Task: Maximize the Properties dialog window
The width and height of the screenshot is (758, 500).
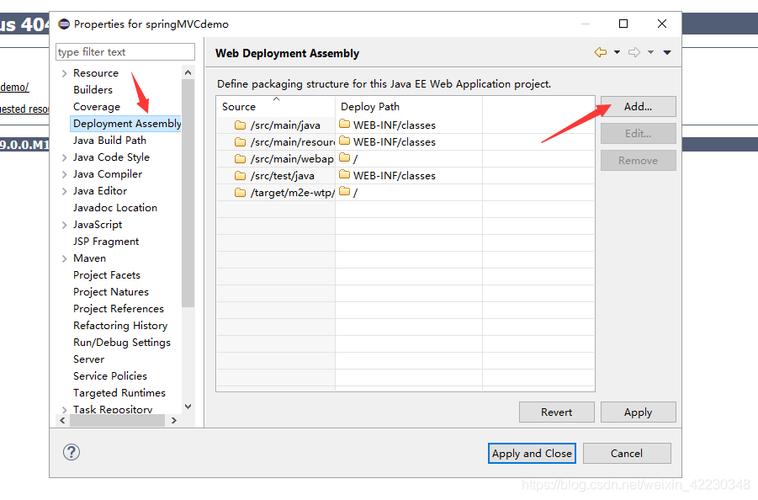Action: pyautogui.click(x=624, y=24)
